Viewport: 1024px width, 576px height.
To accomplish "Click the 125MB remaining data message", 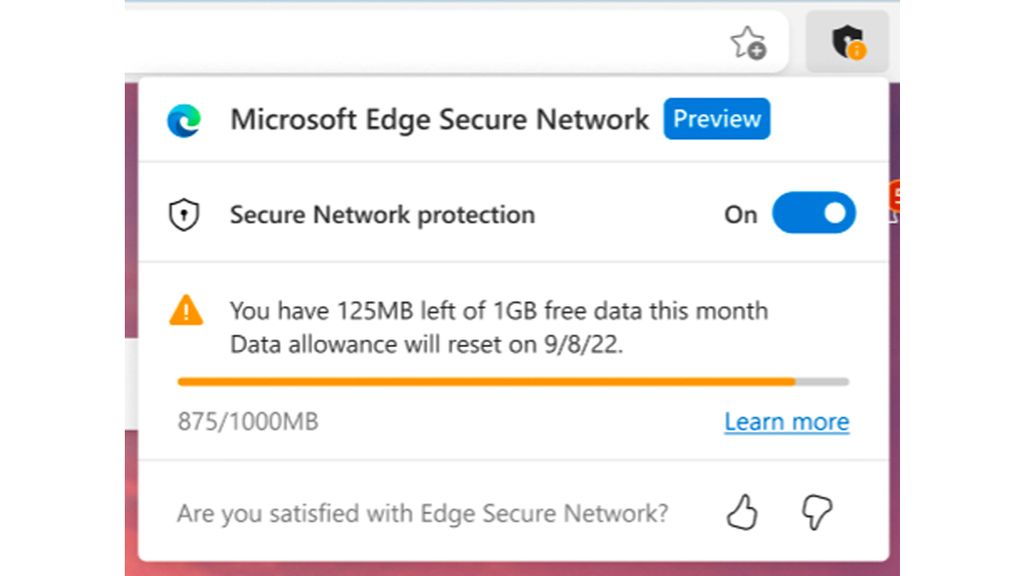I will coord(499,310).
